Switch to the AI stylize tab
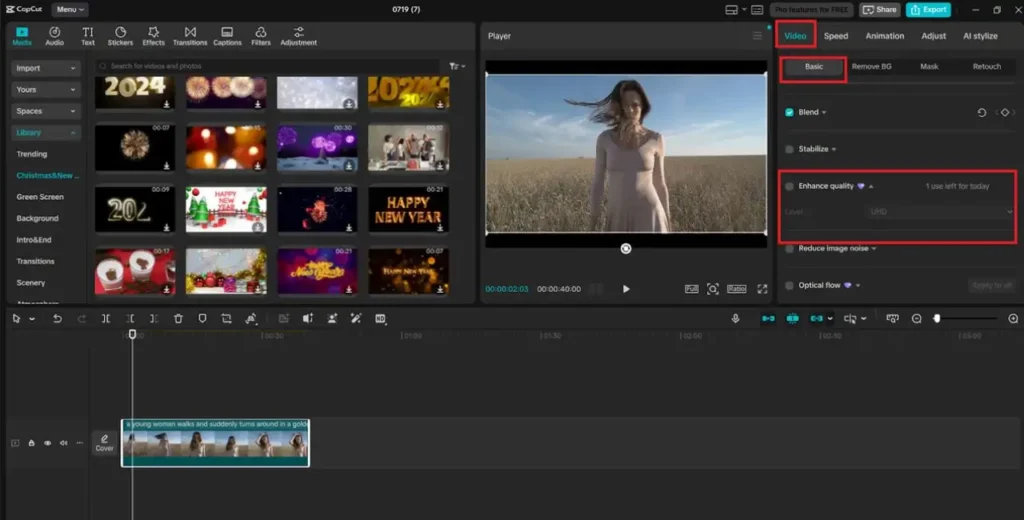 click(x=980, y=36)
